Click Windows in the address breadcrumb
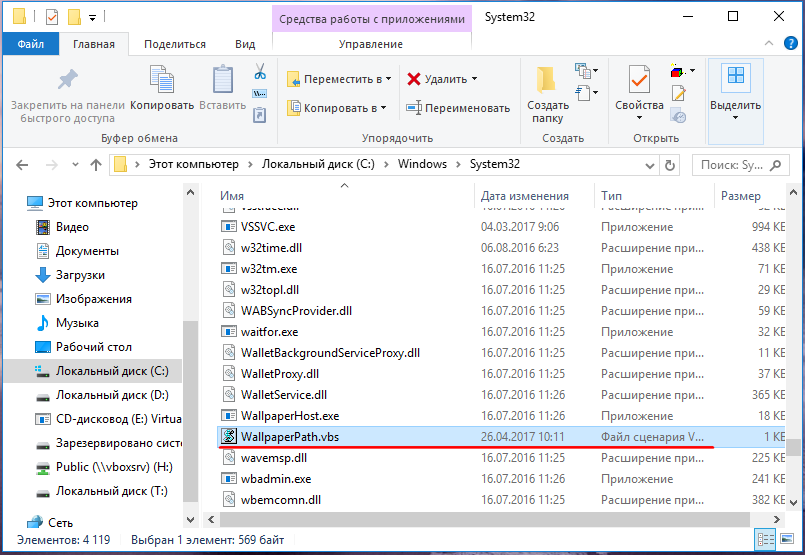This screenshot has height=555, width=805. [422, 164]
